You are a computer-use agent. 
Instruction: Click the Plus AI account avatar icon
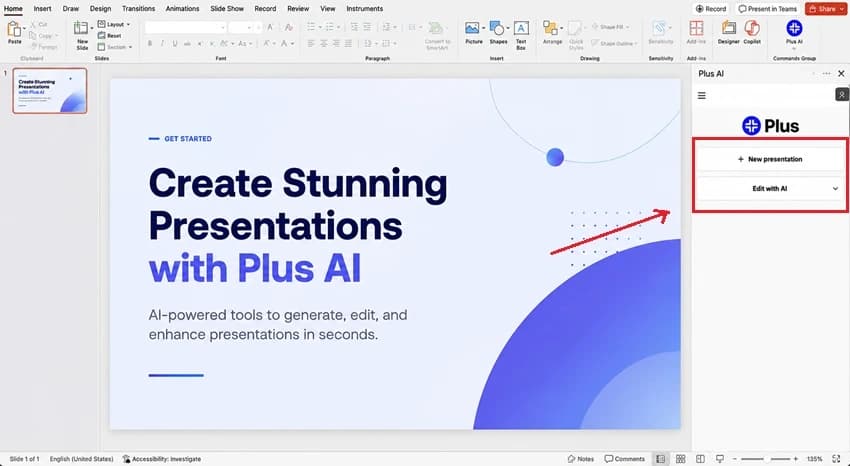click(x=841, y=95)
